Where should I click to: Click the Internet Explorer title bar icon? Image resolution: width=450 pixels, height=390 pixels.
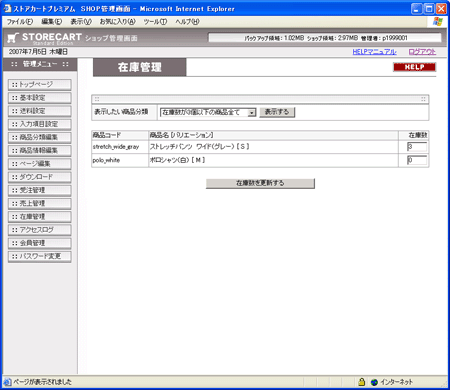7,9
